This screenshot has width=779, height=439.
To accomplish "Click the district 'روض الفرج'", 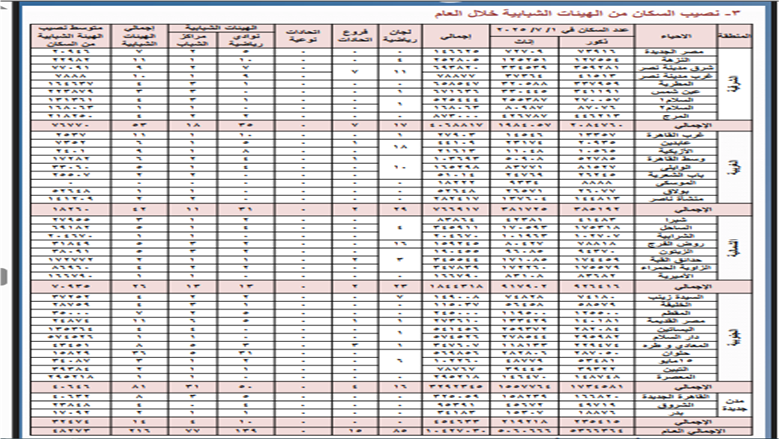I will (675, 244).
